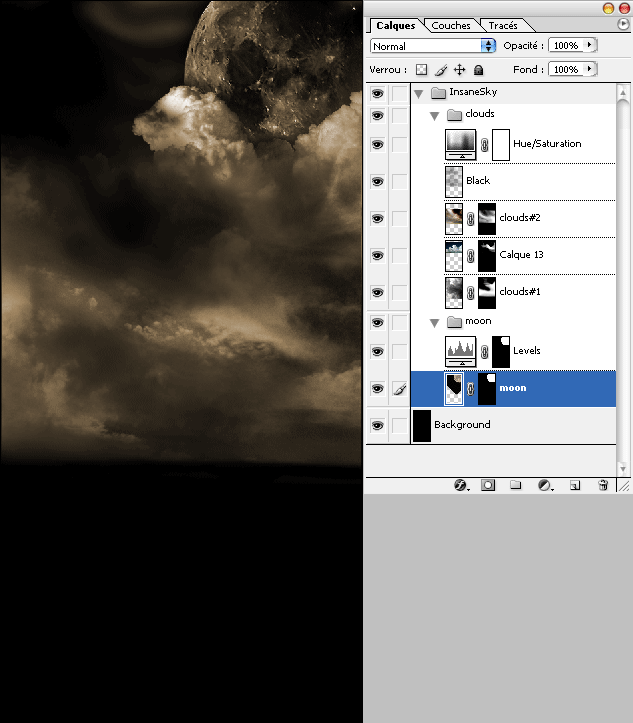Image resolution: width=633 pixels, height=723 pixels.
Task: Toggle visibility of Calque 13
Action: (378, 255)
